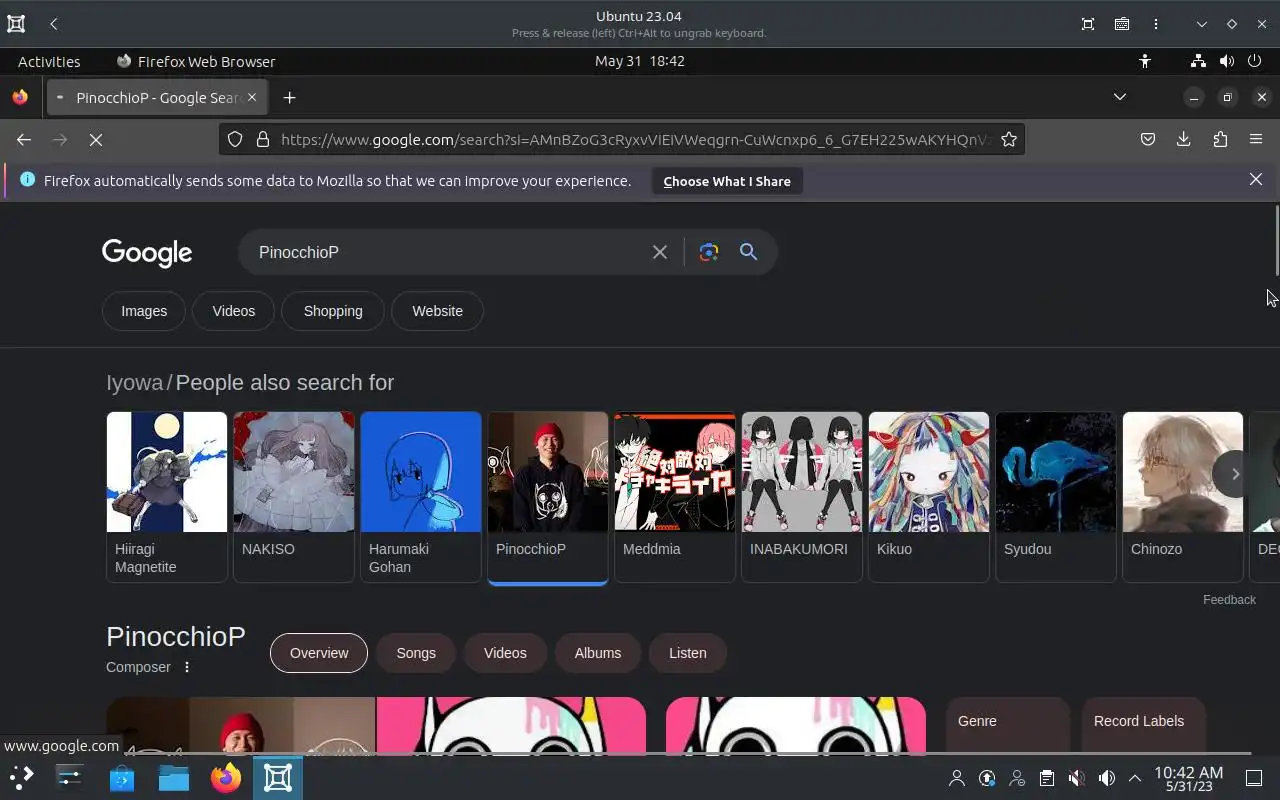This screenshot has width=1280, height=800.
Task: Click the Google logo
Action: click(147, 253)
